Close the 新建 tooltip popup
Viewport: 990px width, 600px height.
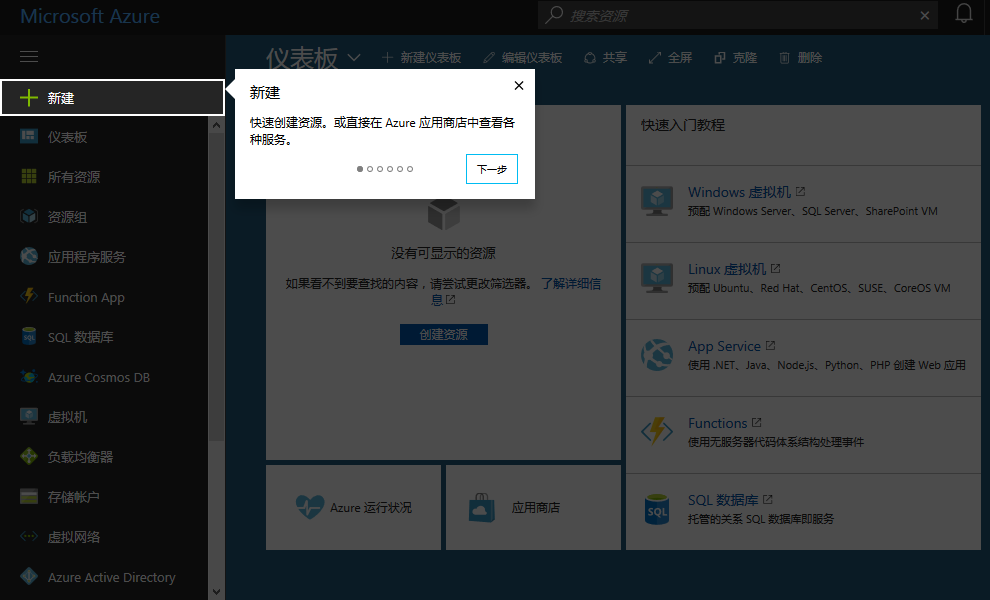pyautogui.click(x=518, y=86)
